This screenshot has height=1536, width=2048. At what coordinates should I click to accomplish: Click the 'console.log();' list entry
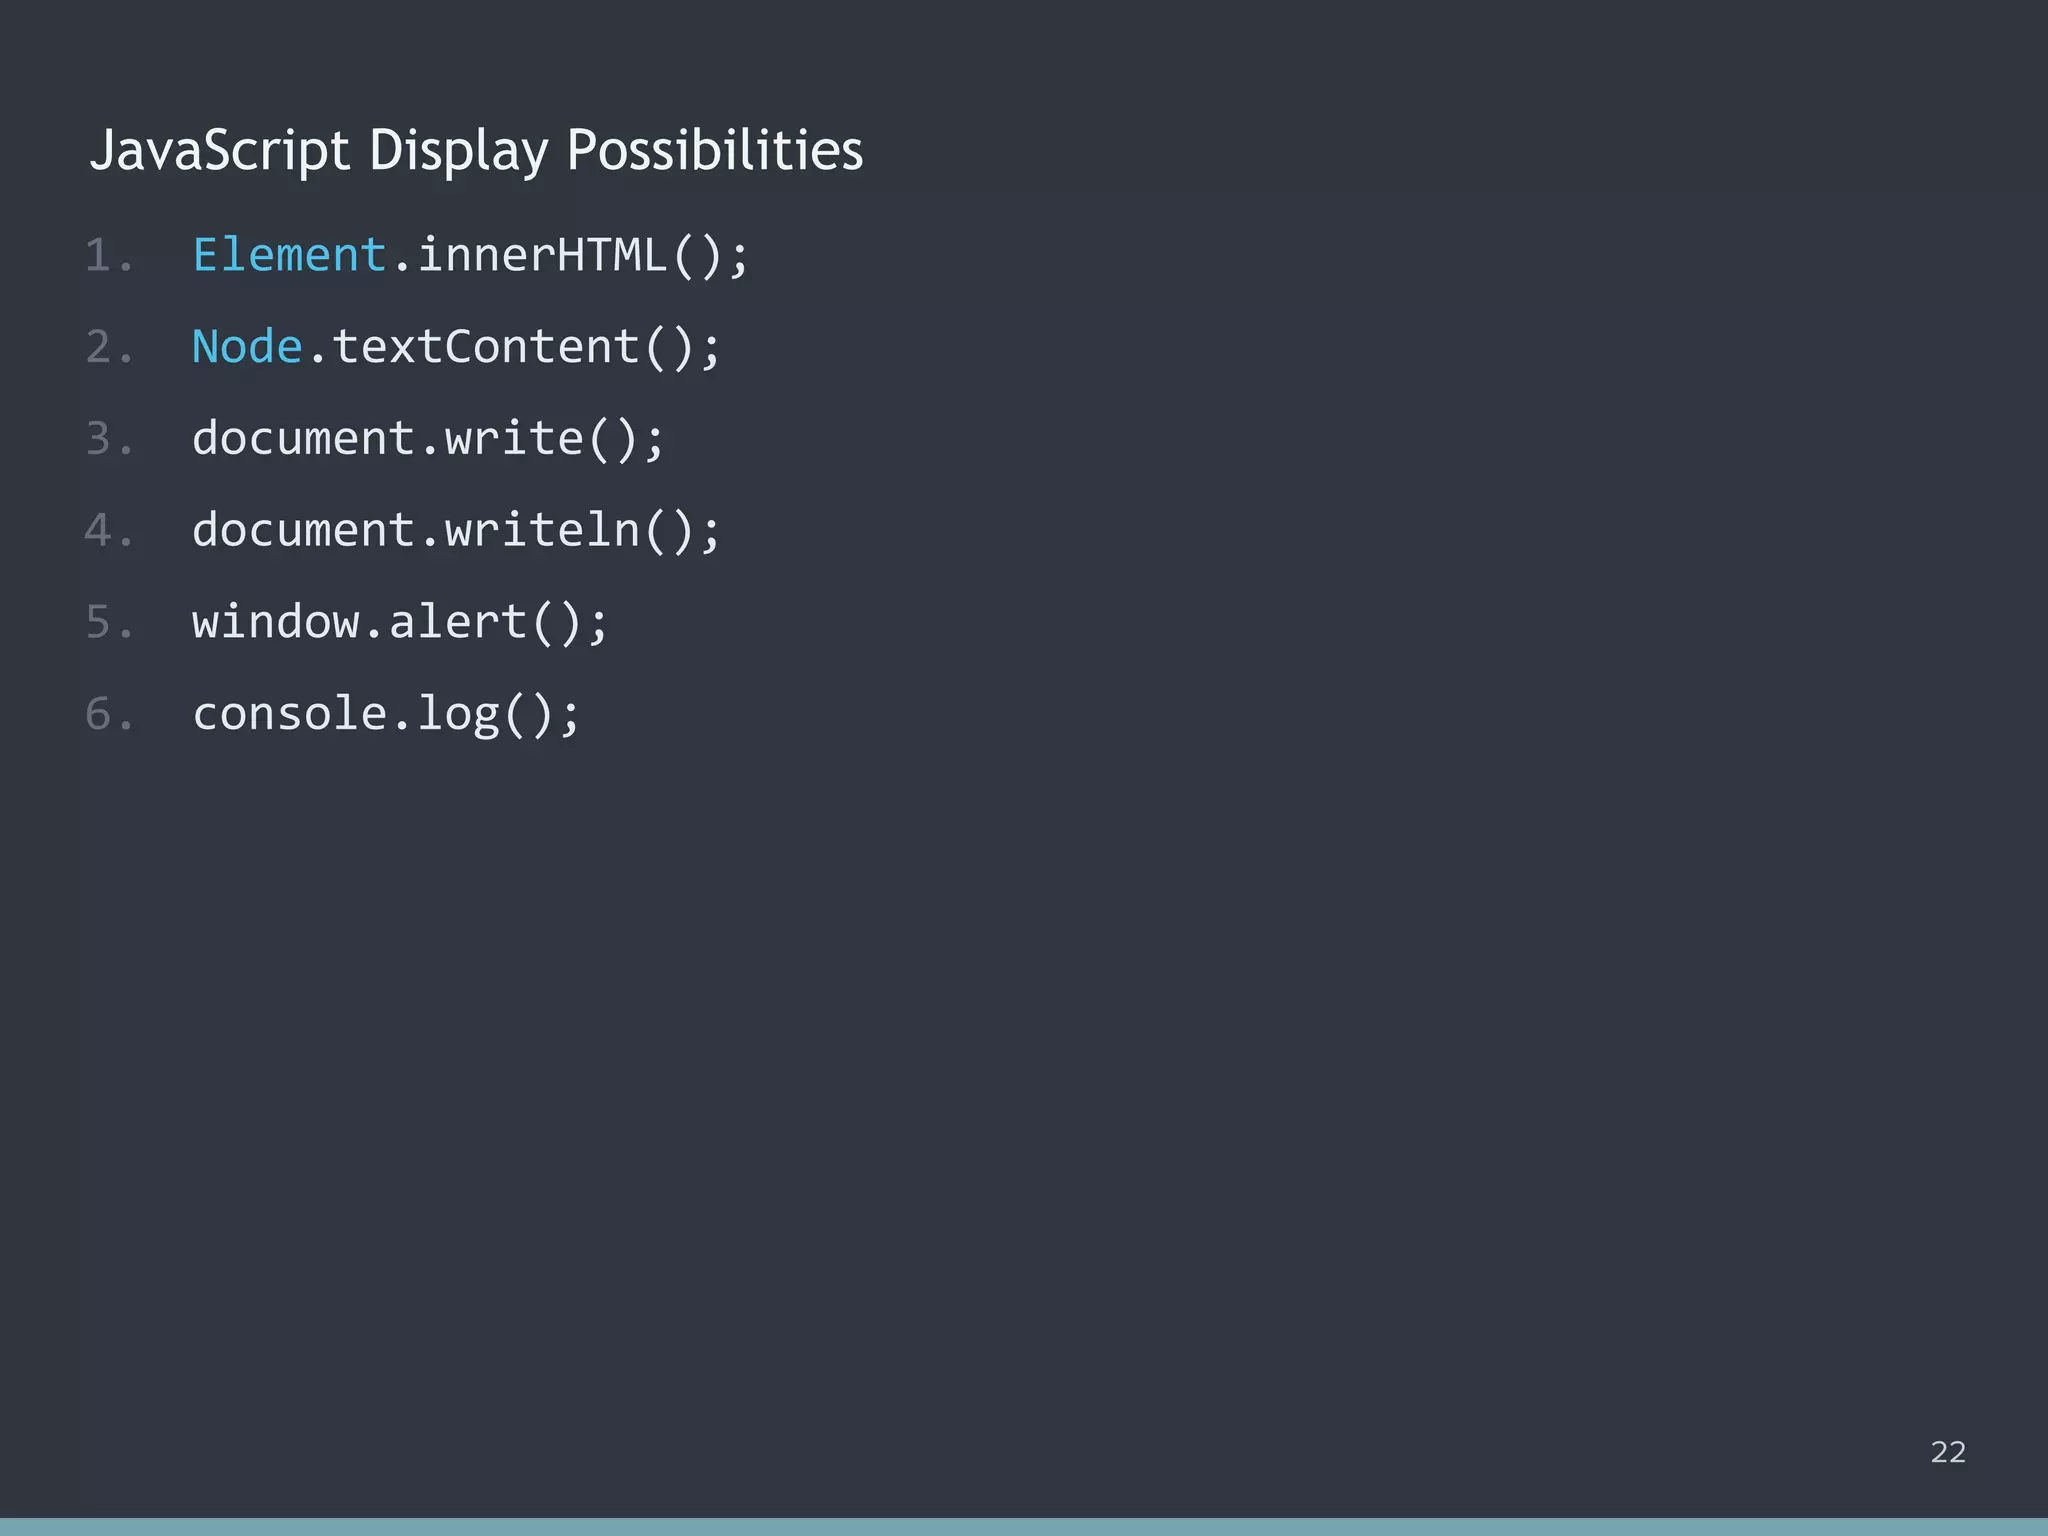point(387,713)
